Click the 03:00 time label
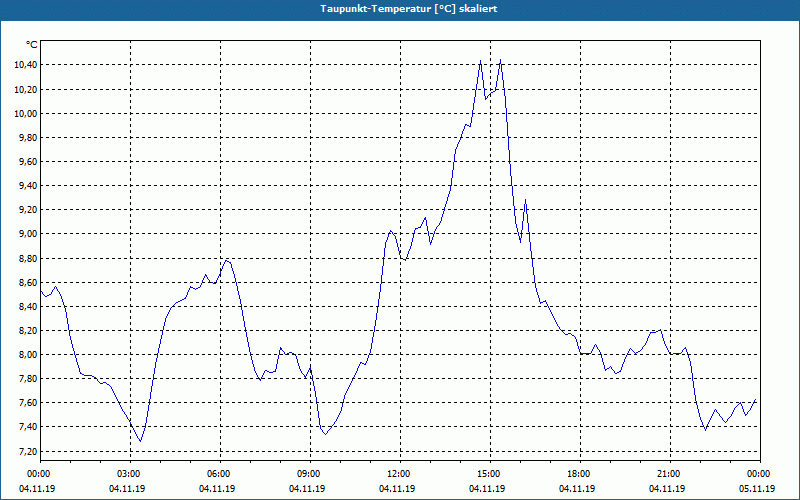 131,474
